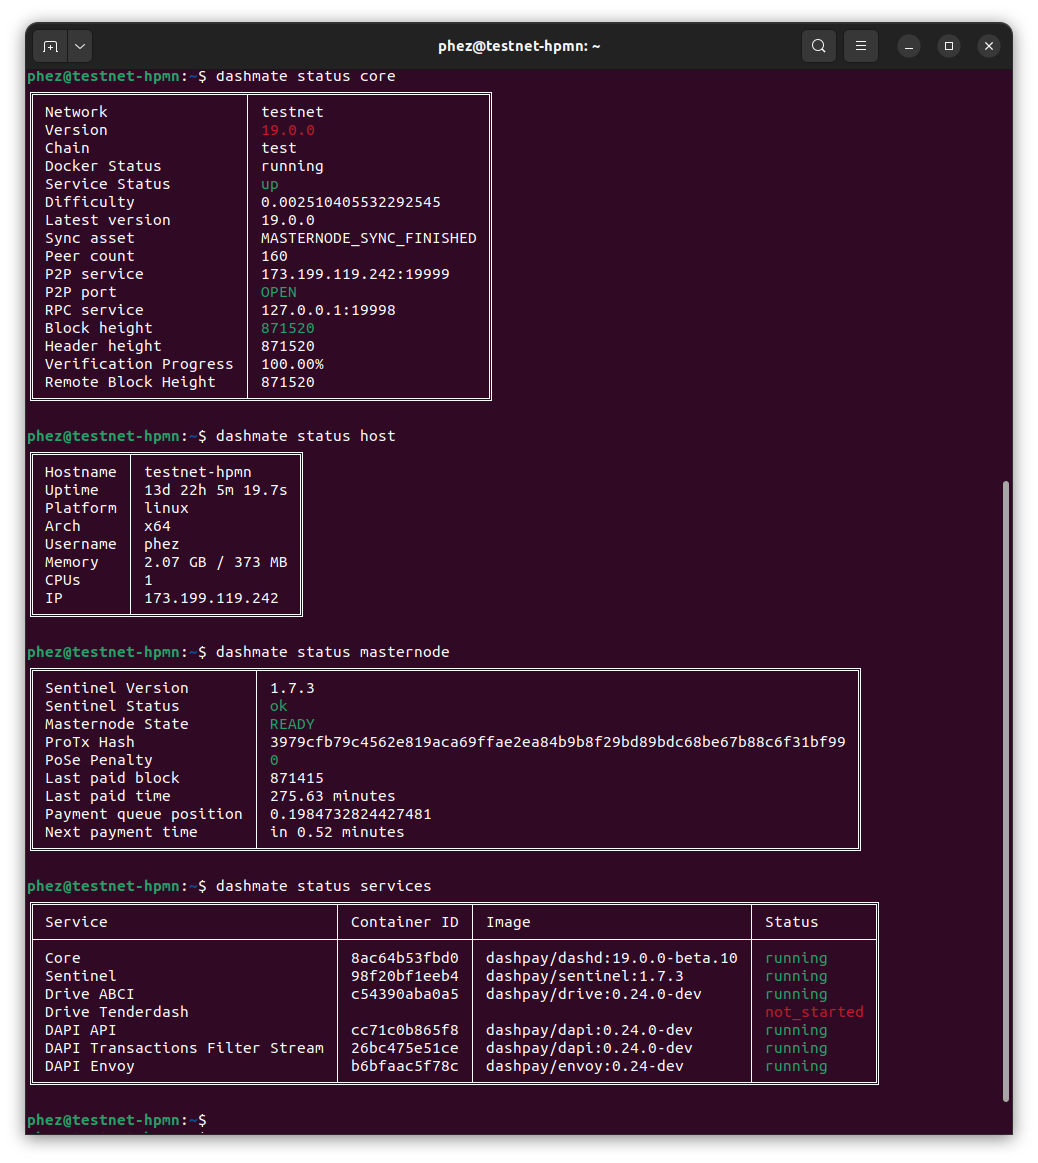
Task: Open the terminal search tool
Action: click(x=819, y=46)
